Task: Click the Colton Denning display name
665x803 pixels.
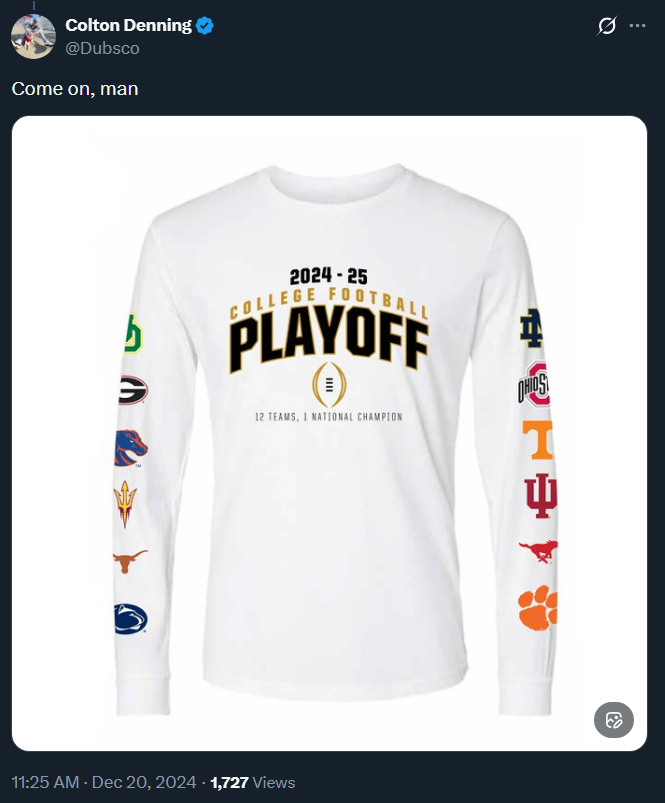Action: (128, 25)
